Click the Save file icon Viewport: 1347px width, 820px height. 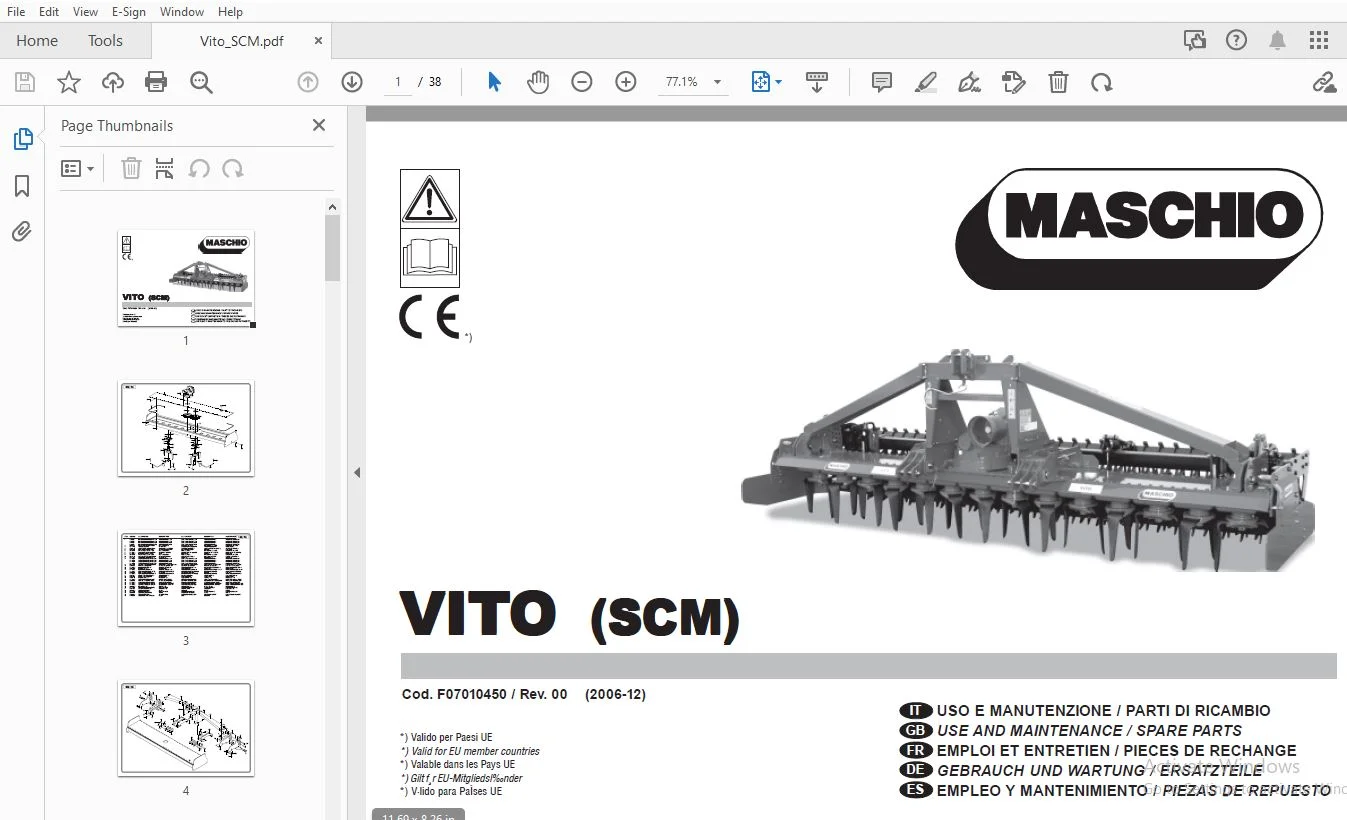(25, 82)
